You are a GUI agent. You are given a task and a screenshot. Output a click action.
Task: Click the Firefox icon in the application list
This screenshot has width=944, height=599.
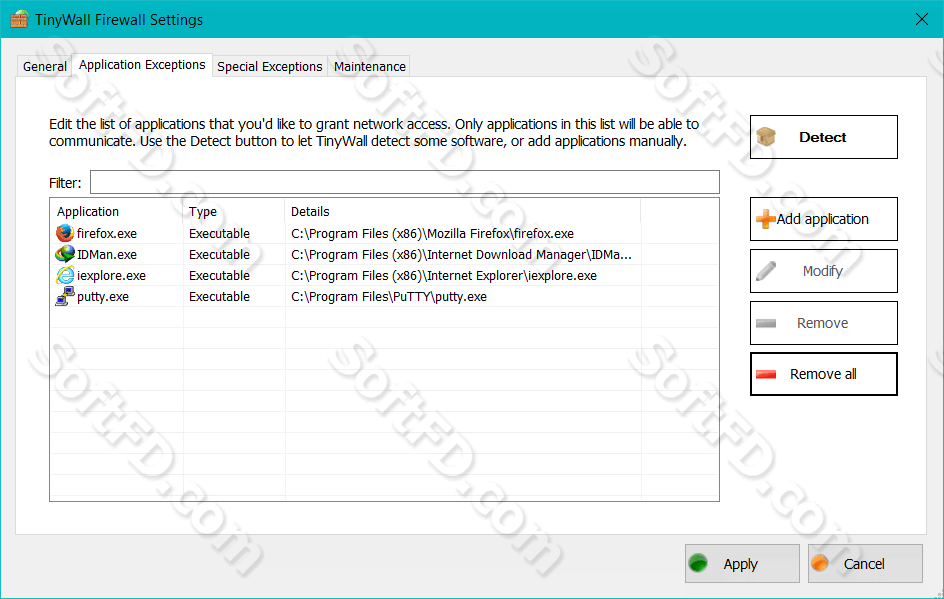tap(65, 233)
